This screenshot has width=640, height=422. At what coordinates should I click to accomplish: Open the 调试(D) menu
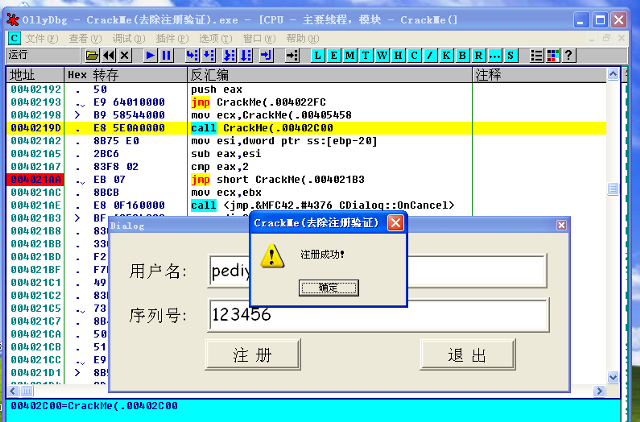coord(129,38)
